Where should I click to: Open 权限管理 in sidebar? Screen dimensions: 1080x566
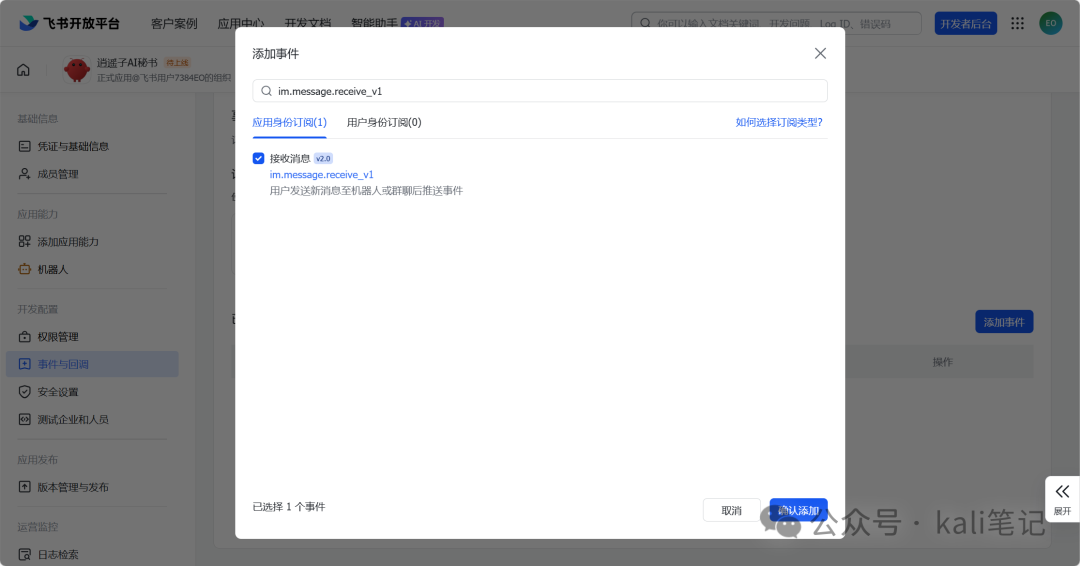(x=58, y=337)
